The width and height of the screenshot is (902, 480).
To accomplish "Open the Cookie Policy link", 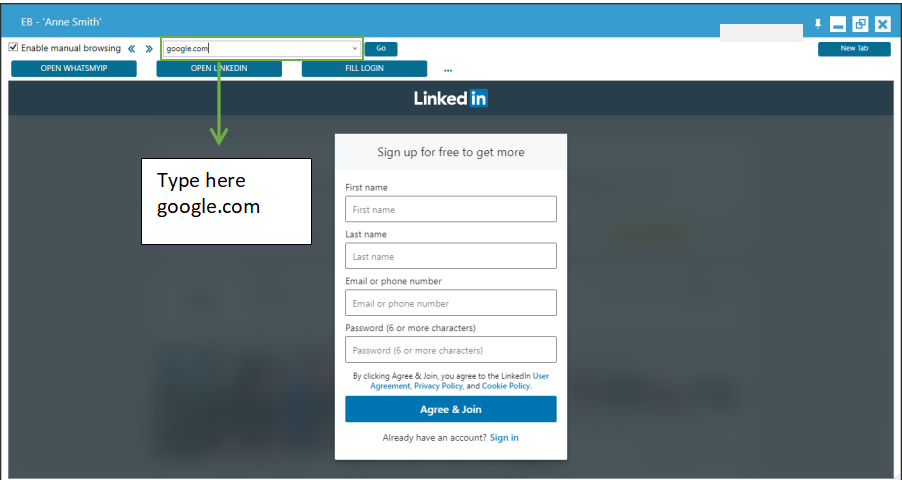I will pos(506,386).
